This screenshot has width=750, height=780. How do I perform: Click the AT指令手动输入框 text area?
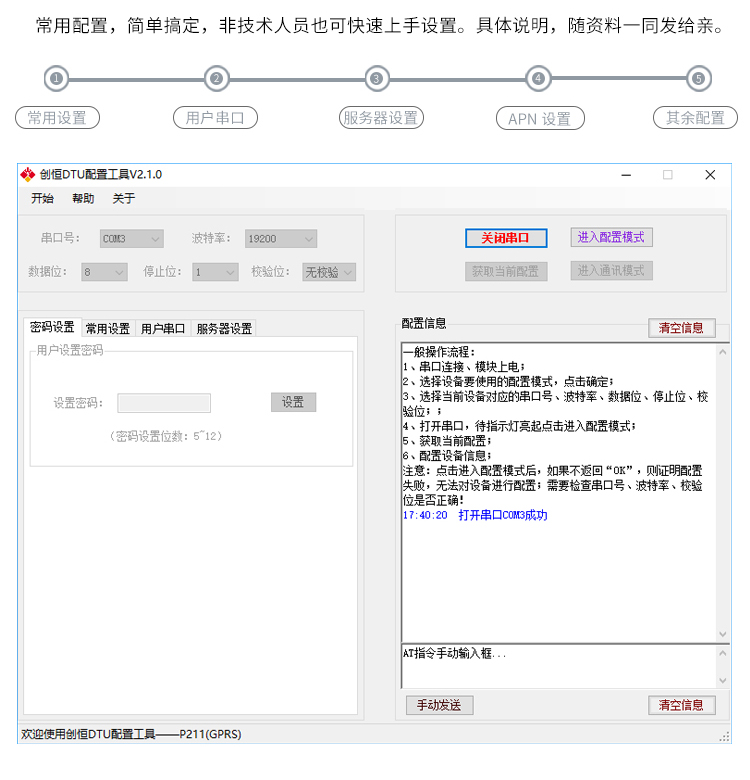pos(559,667)
